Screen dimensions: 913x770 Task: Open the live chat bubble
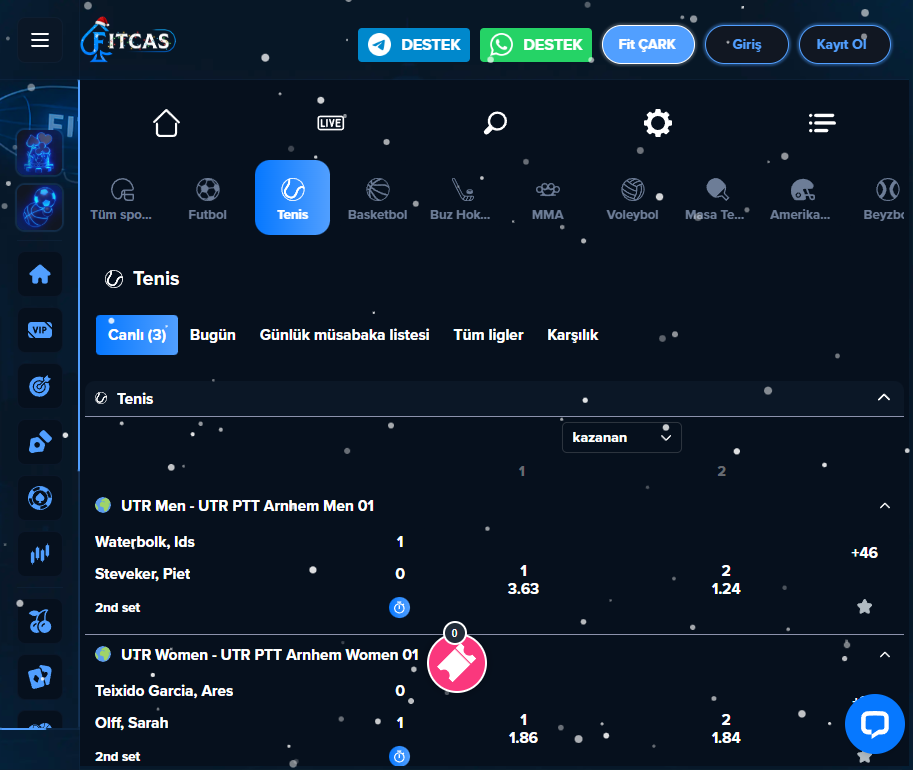point(874,724)
